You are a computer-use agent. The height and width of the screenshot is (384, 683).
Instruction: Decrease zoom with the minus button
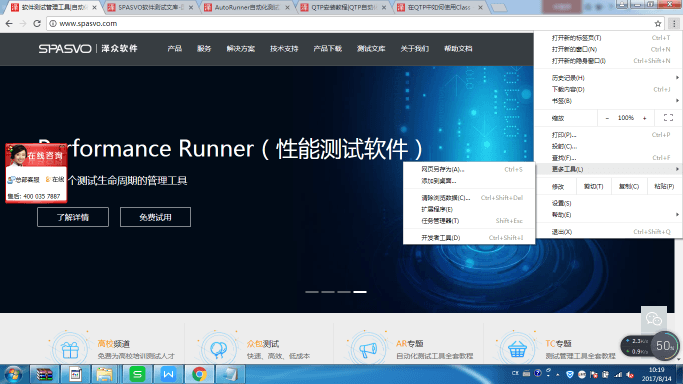607,118
